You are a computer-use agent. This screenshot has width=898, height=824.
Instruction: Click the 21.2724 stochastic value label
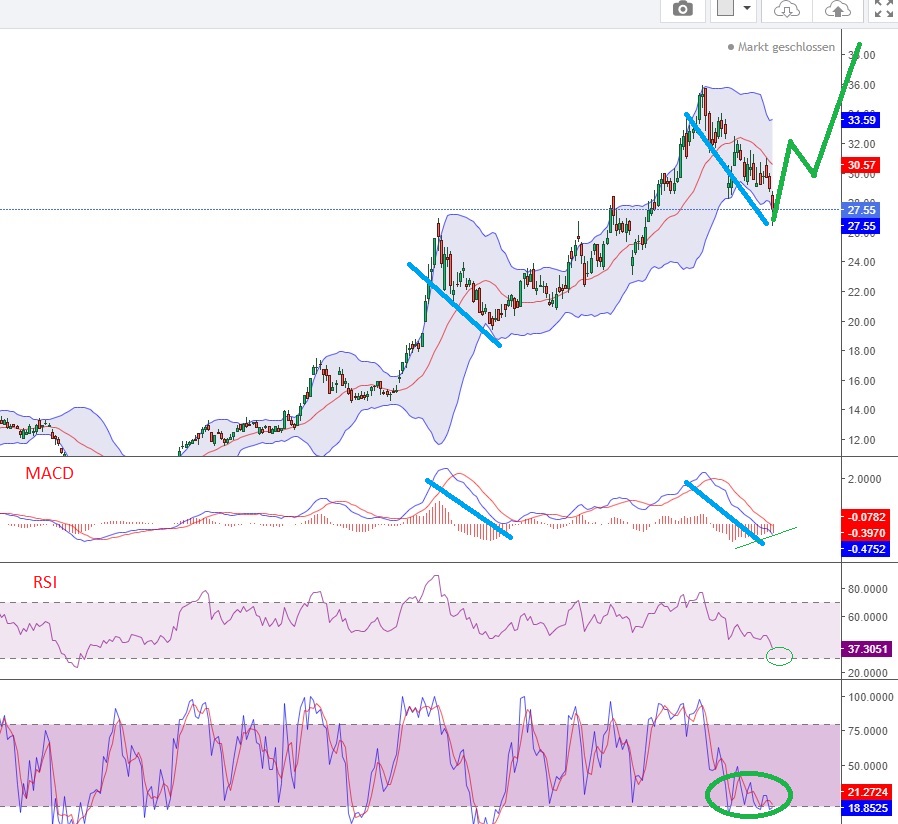867,792
